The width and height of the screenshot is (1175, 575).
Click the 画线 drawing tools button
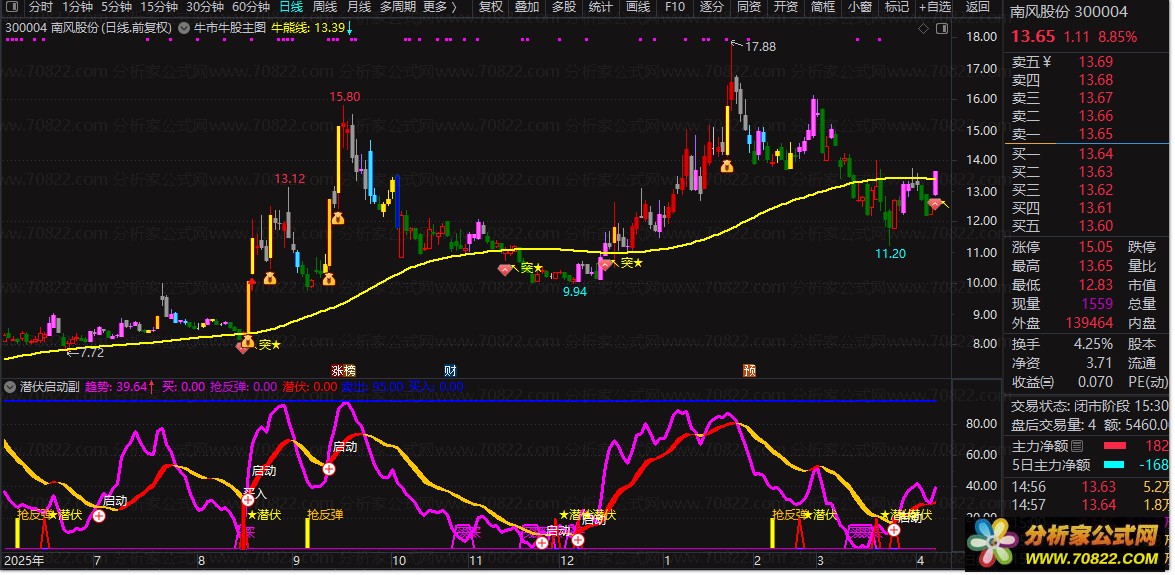(x=637, y=7)
